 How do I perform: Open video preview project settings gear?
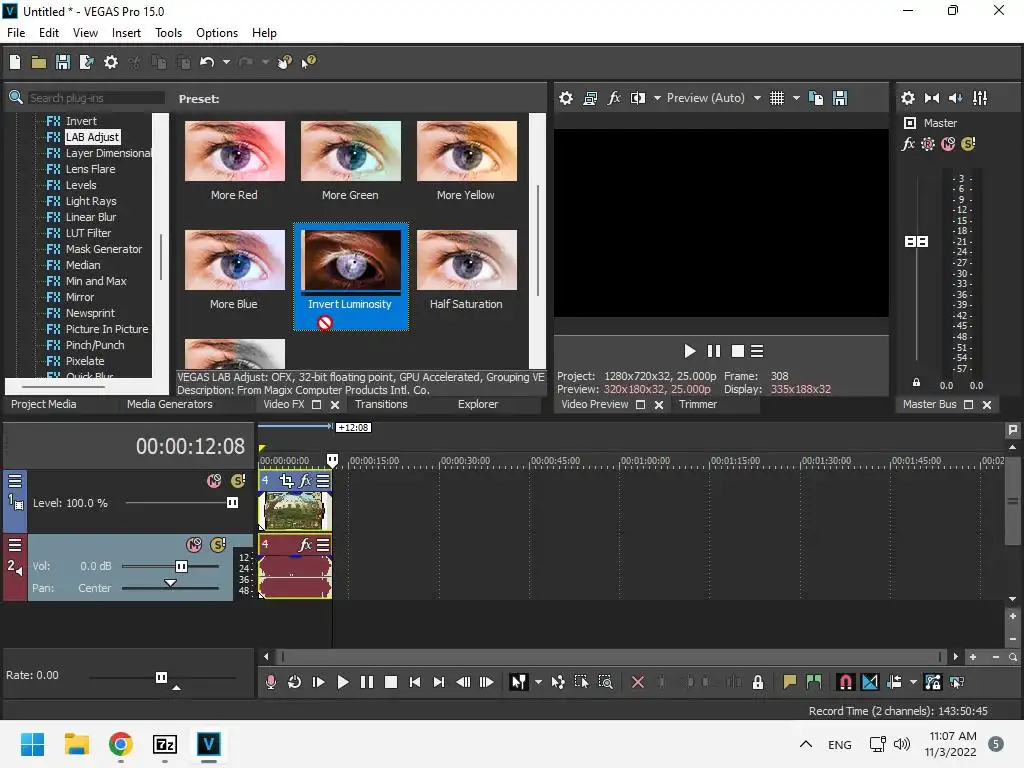click(566, 98)
